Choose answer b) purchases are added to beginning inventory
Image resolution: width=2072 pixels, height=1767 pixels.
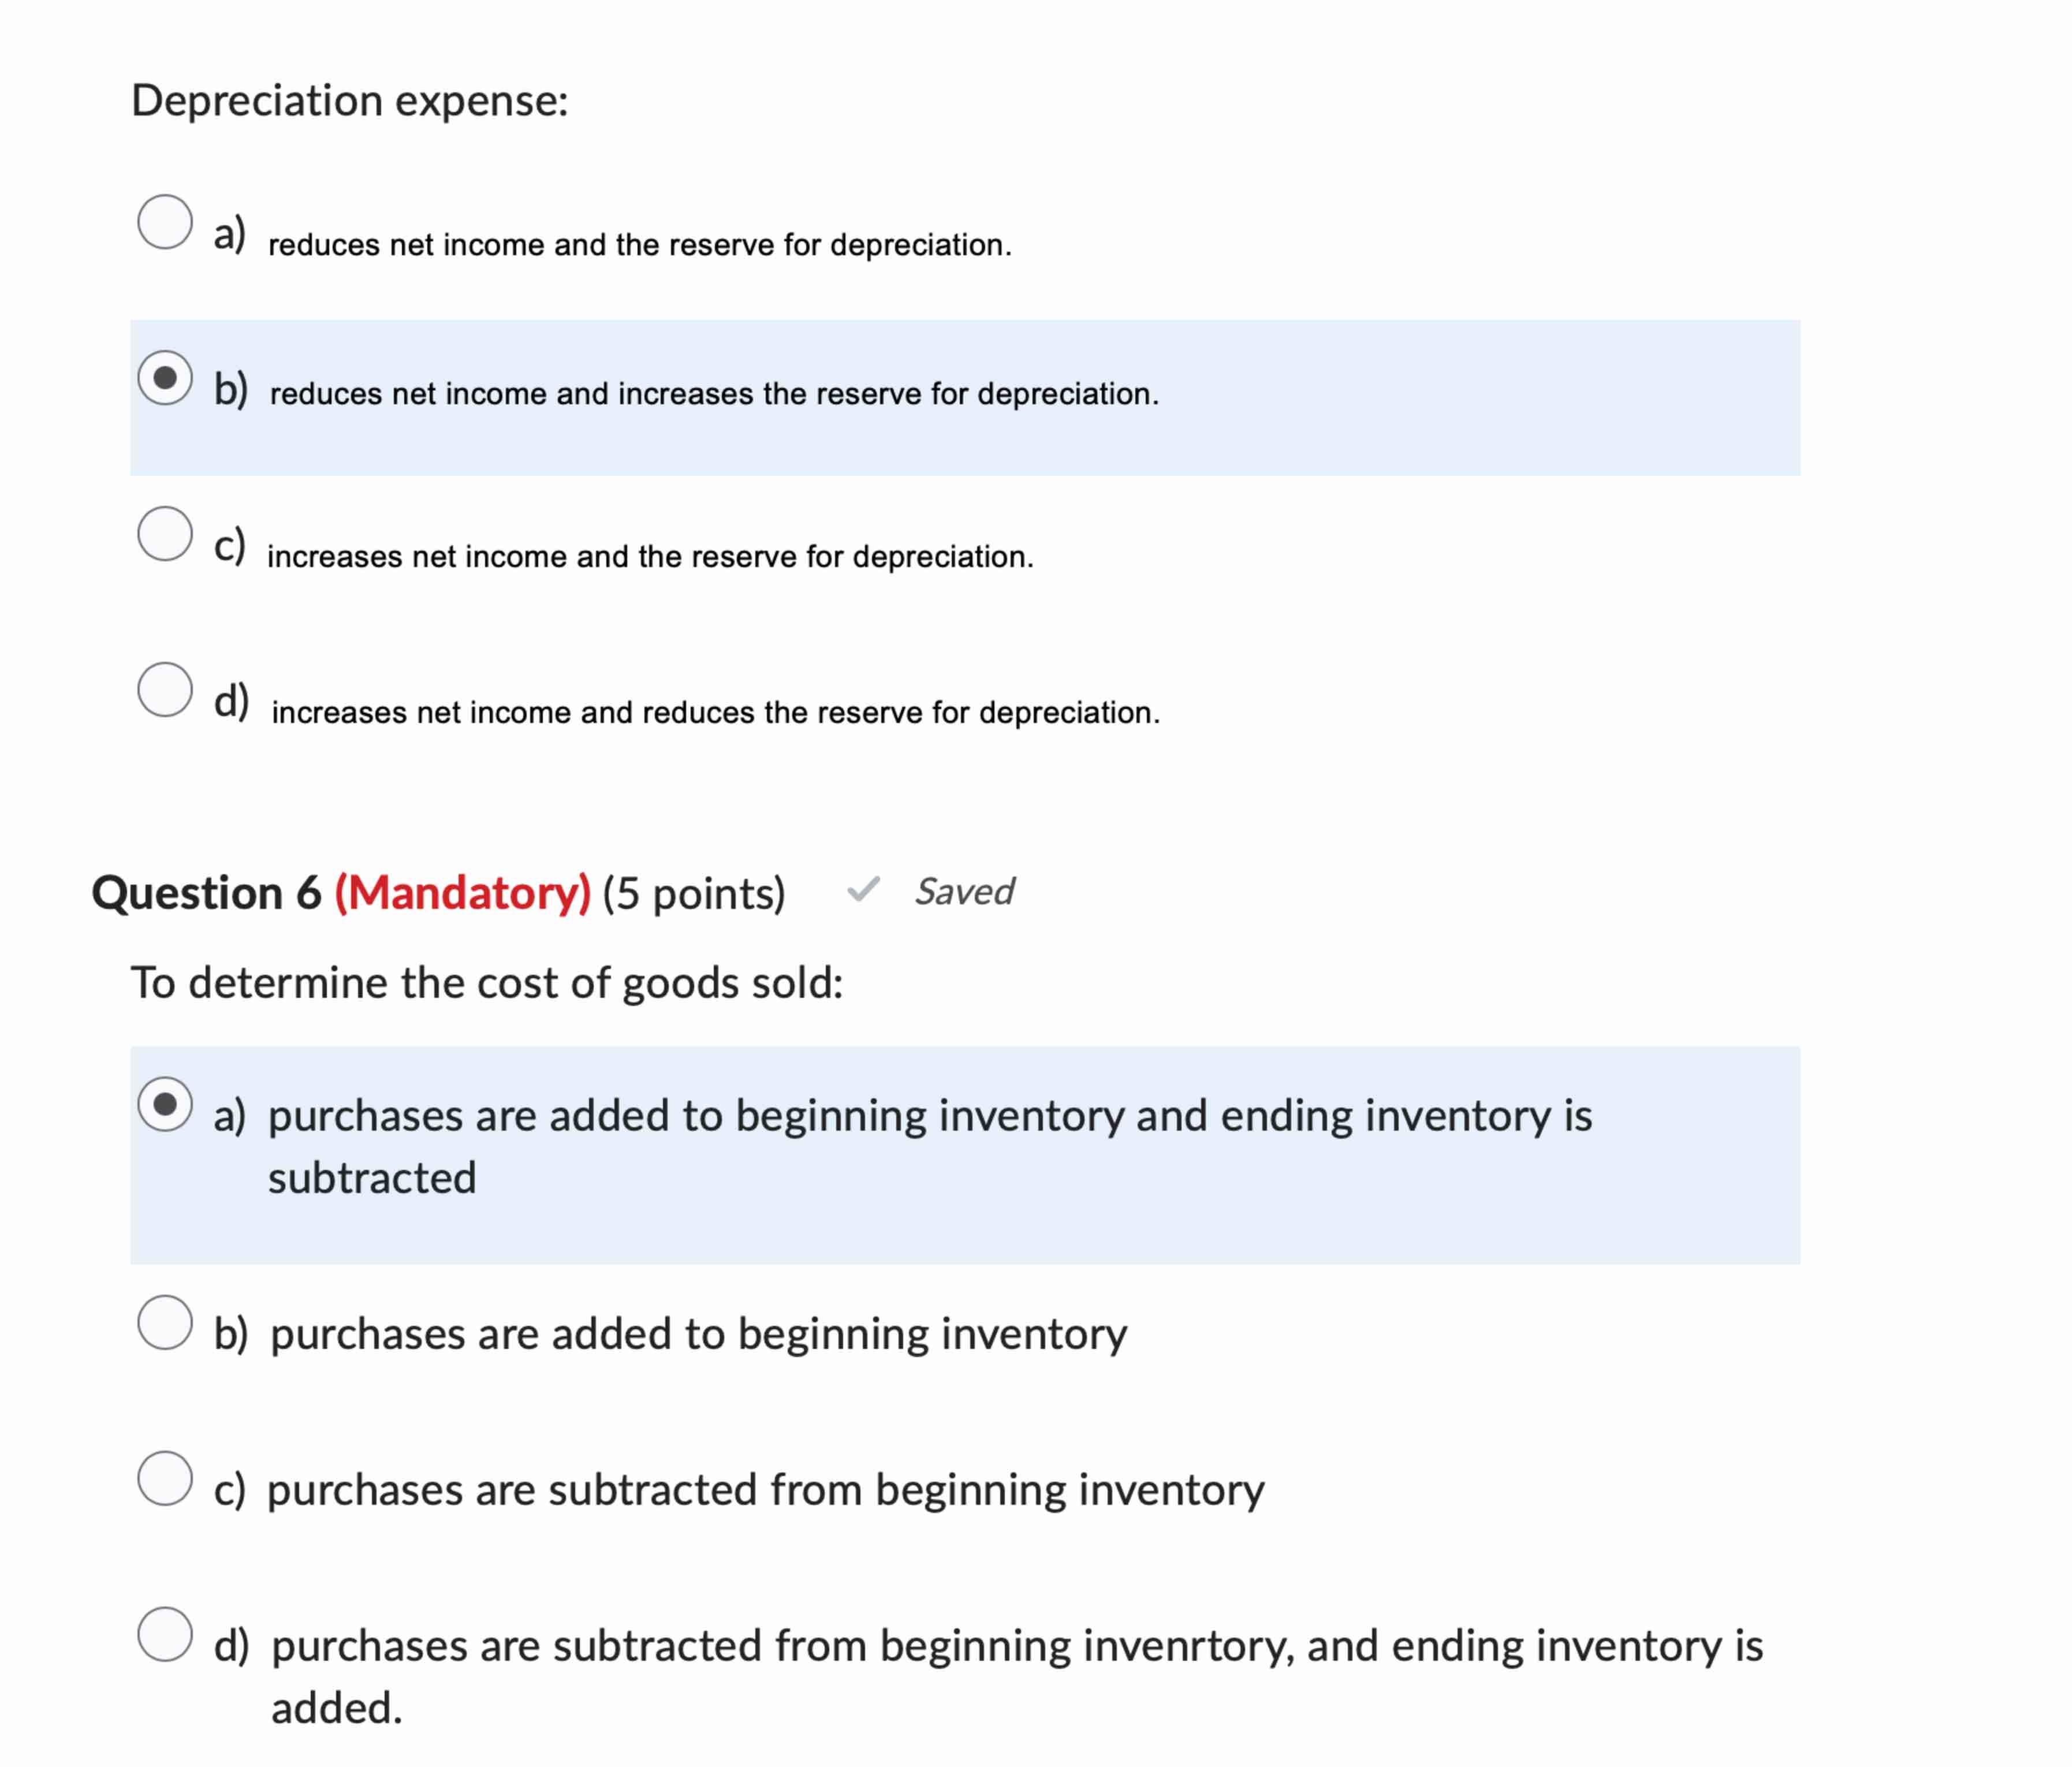pyautogui.click(x=166, y=1326)
